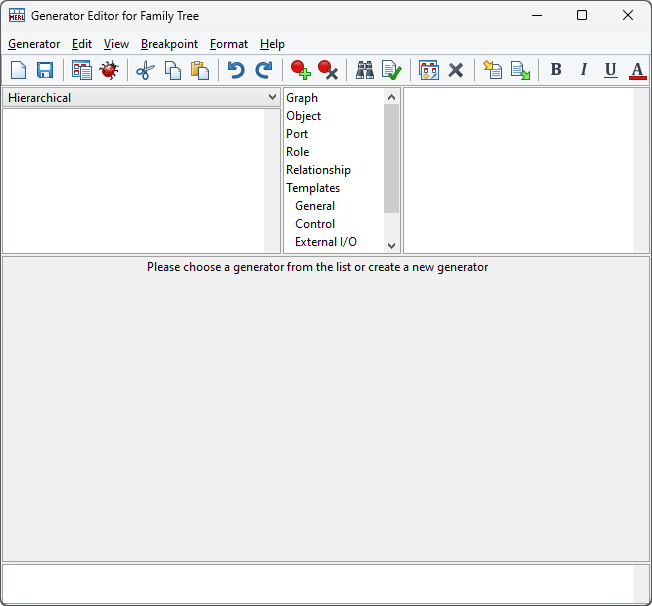This screenshot has width=652, height=606.
Task: Click the generate report icon beside Save
Action: tap(82, 70)
